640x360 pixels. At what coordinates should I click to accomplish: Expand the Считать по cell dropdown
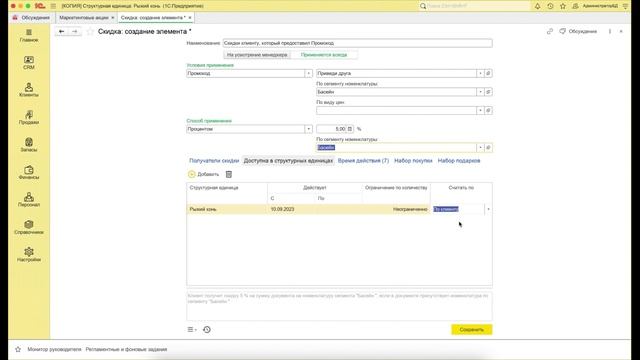tap(488, 209)
